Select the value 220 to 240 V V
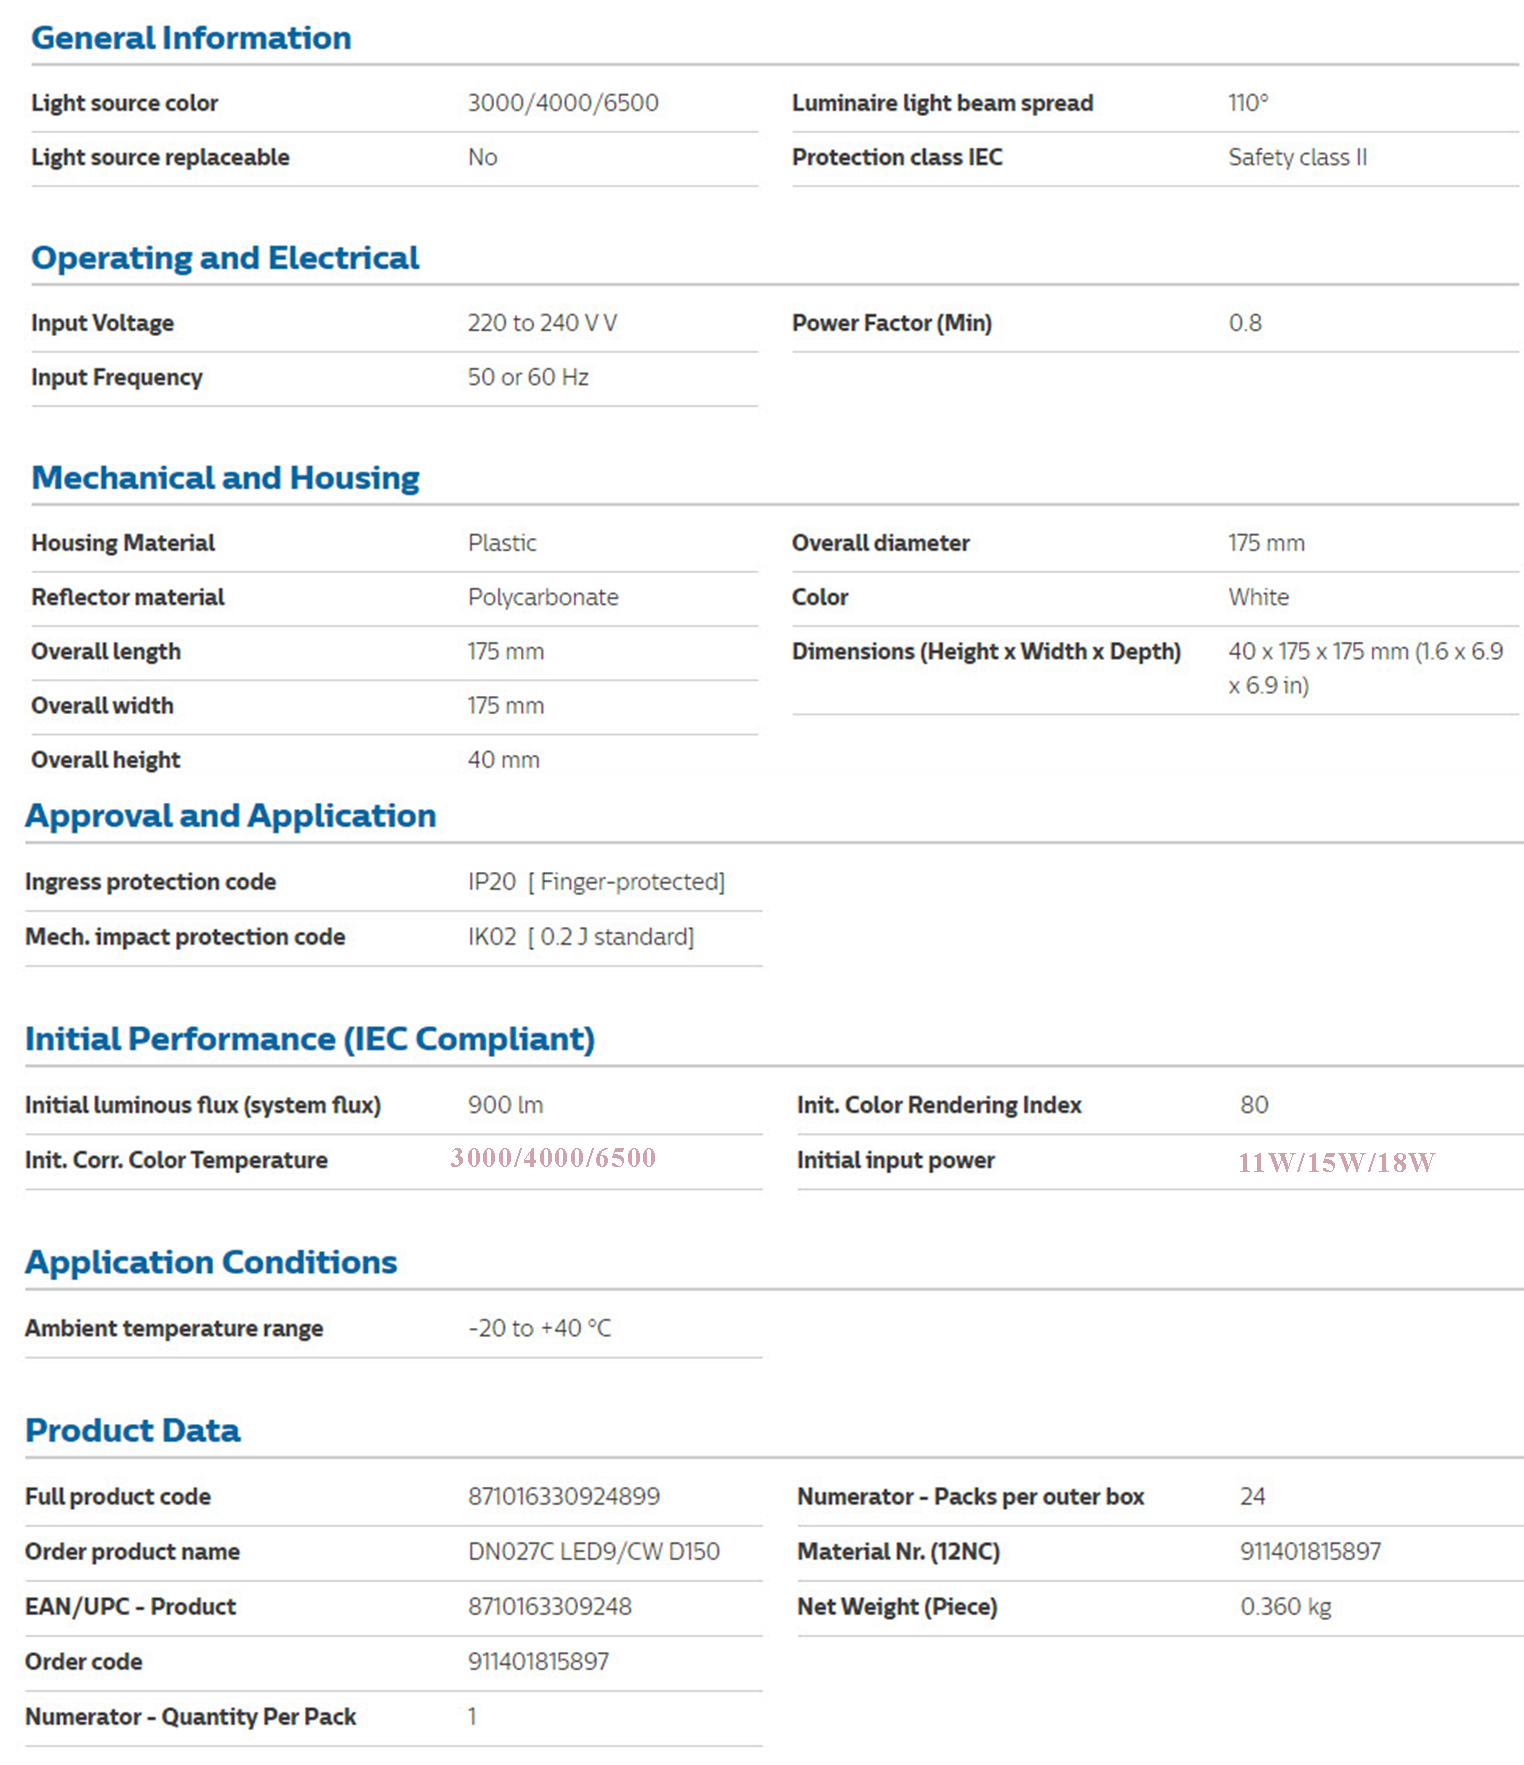The height and width of the screenshot is (1765, 1524). (542, 323)
